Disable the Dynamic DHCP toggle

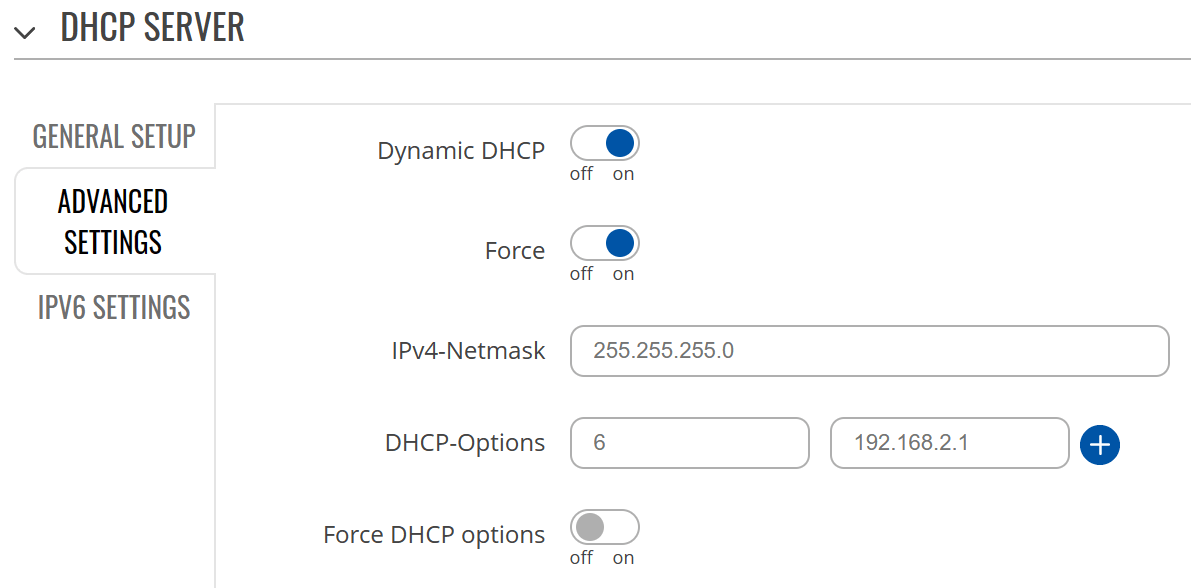click(604, 143)
